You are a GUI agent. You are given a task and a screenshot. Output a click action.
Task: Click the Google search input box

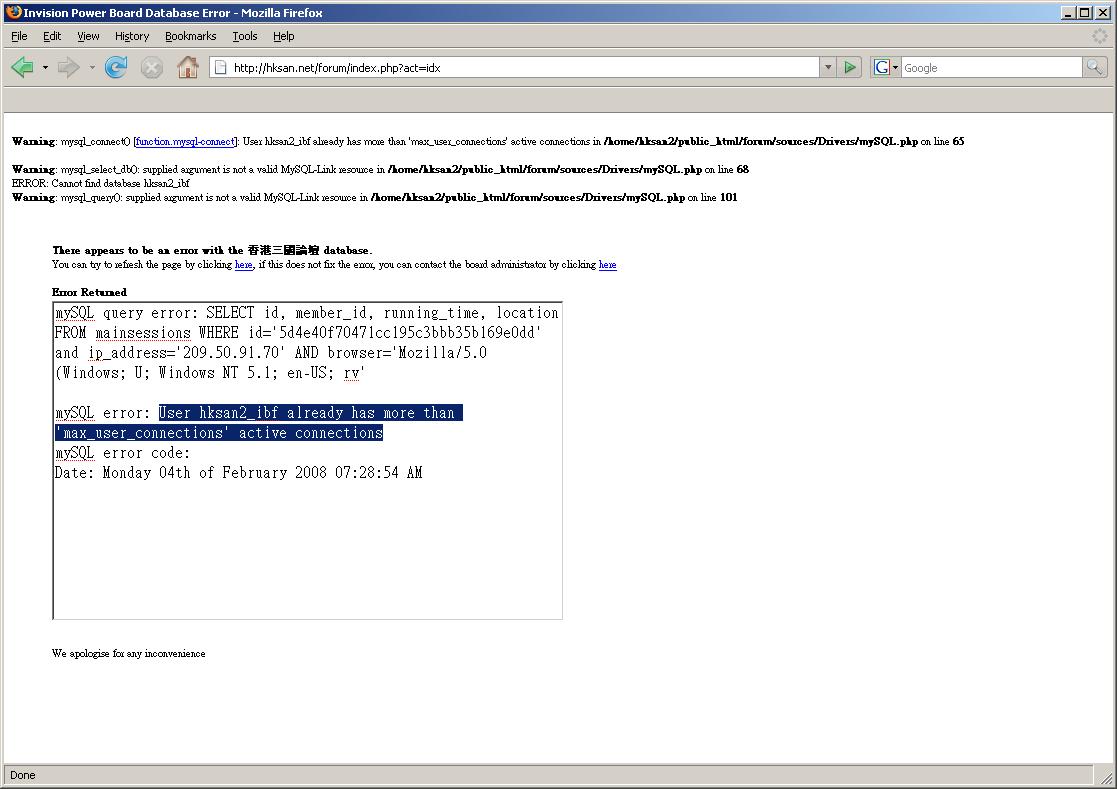(x=991, y=68)
